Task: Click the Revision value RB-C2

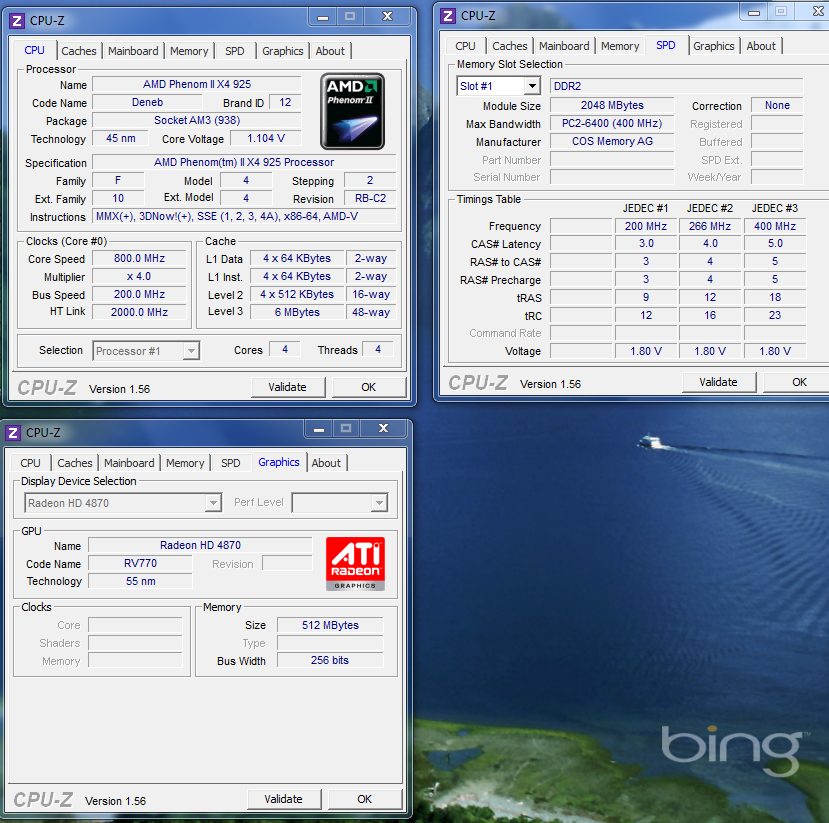Action: tap(370, 198)
